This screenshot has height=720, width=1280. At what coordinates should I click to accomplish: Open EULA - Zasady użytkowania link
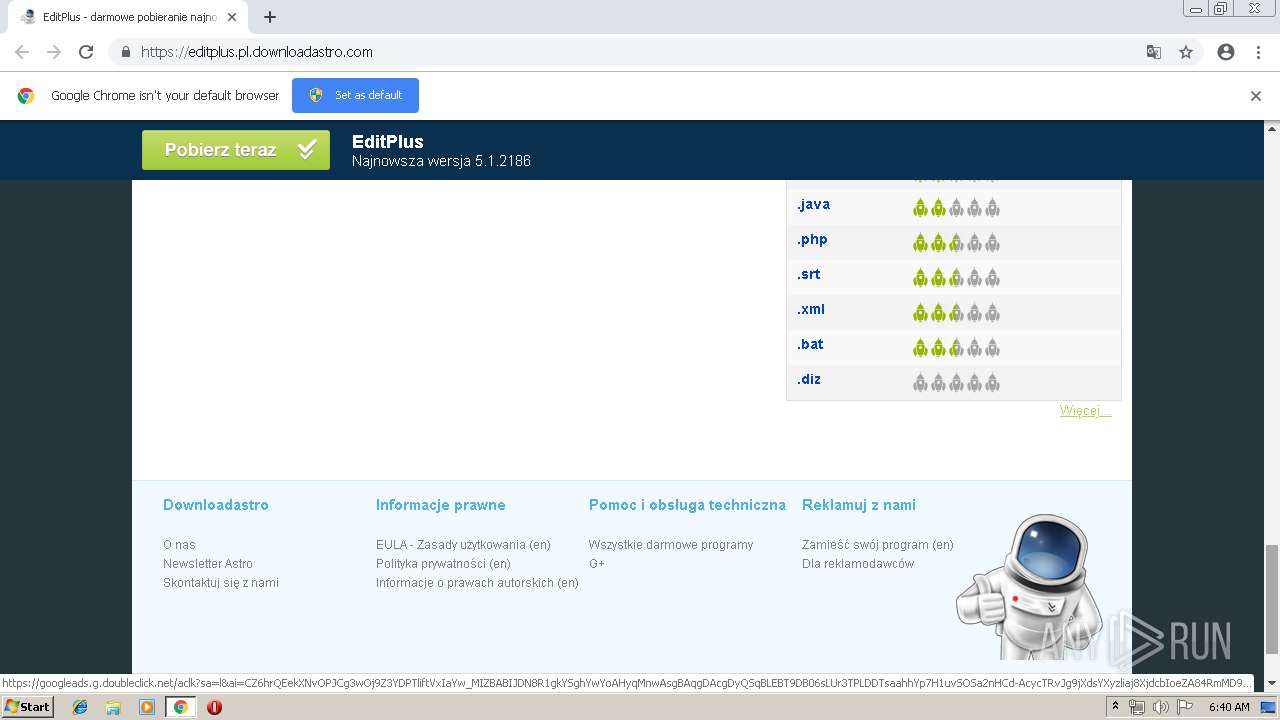(463, 545)
